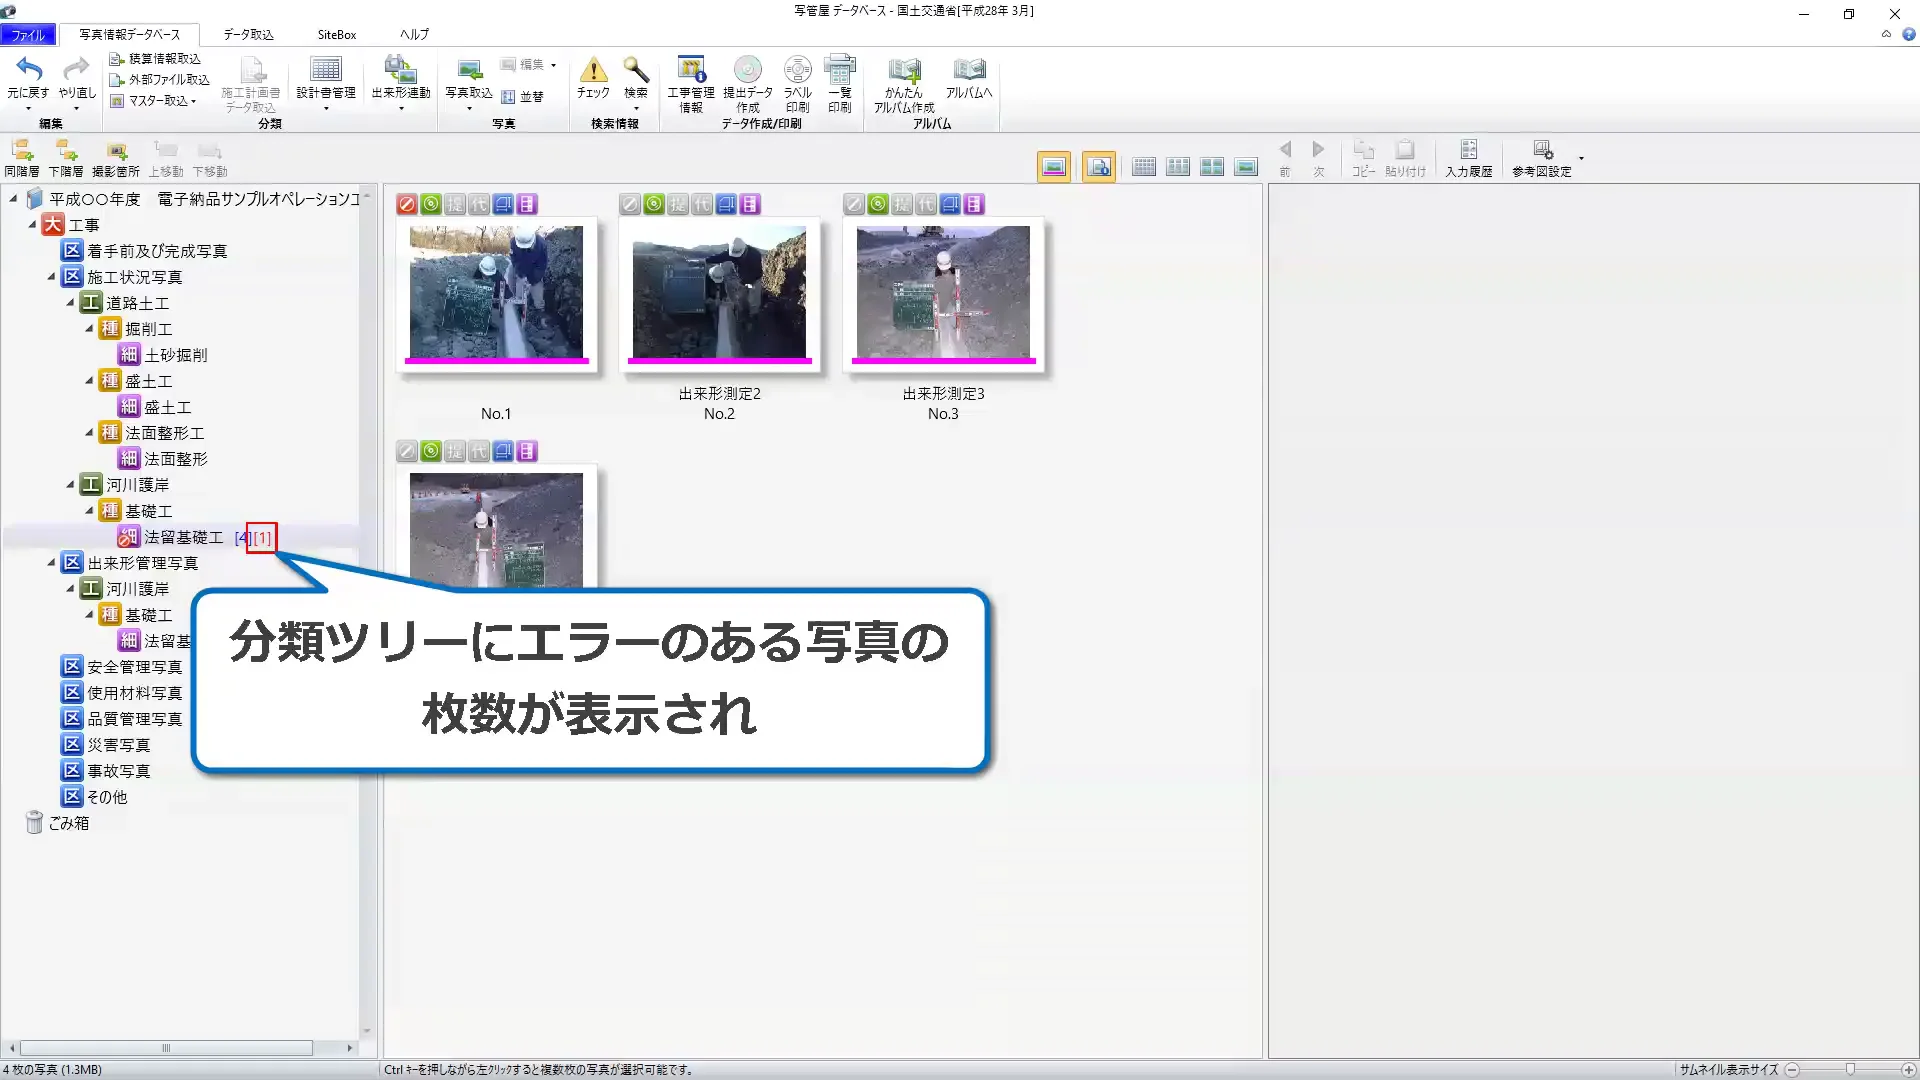The image size is (1920, 1080).
Task: Add sub-level folder with 下階層
Action: pos(66,158)
